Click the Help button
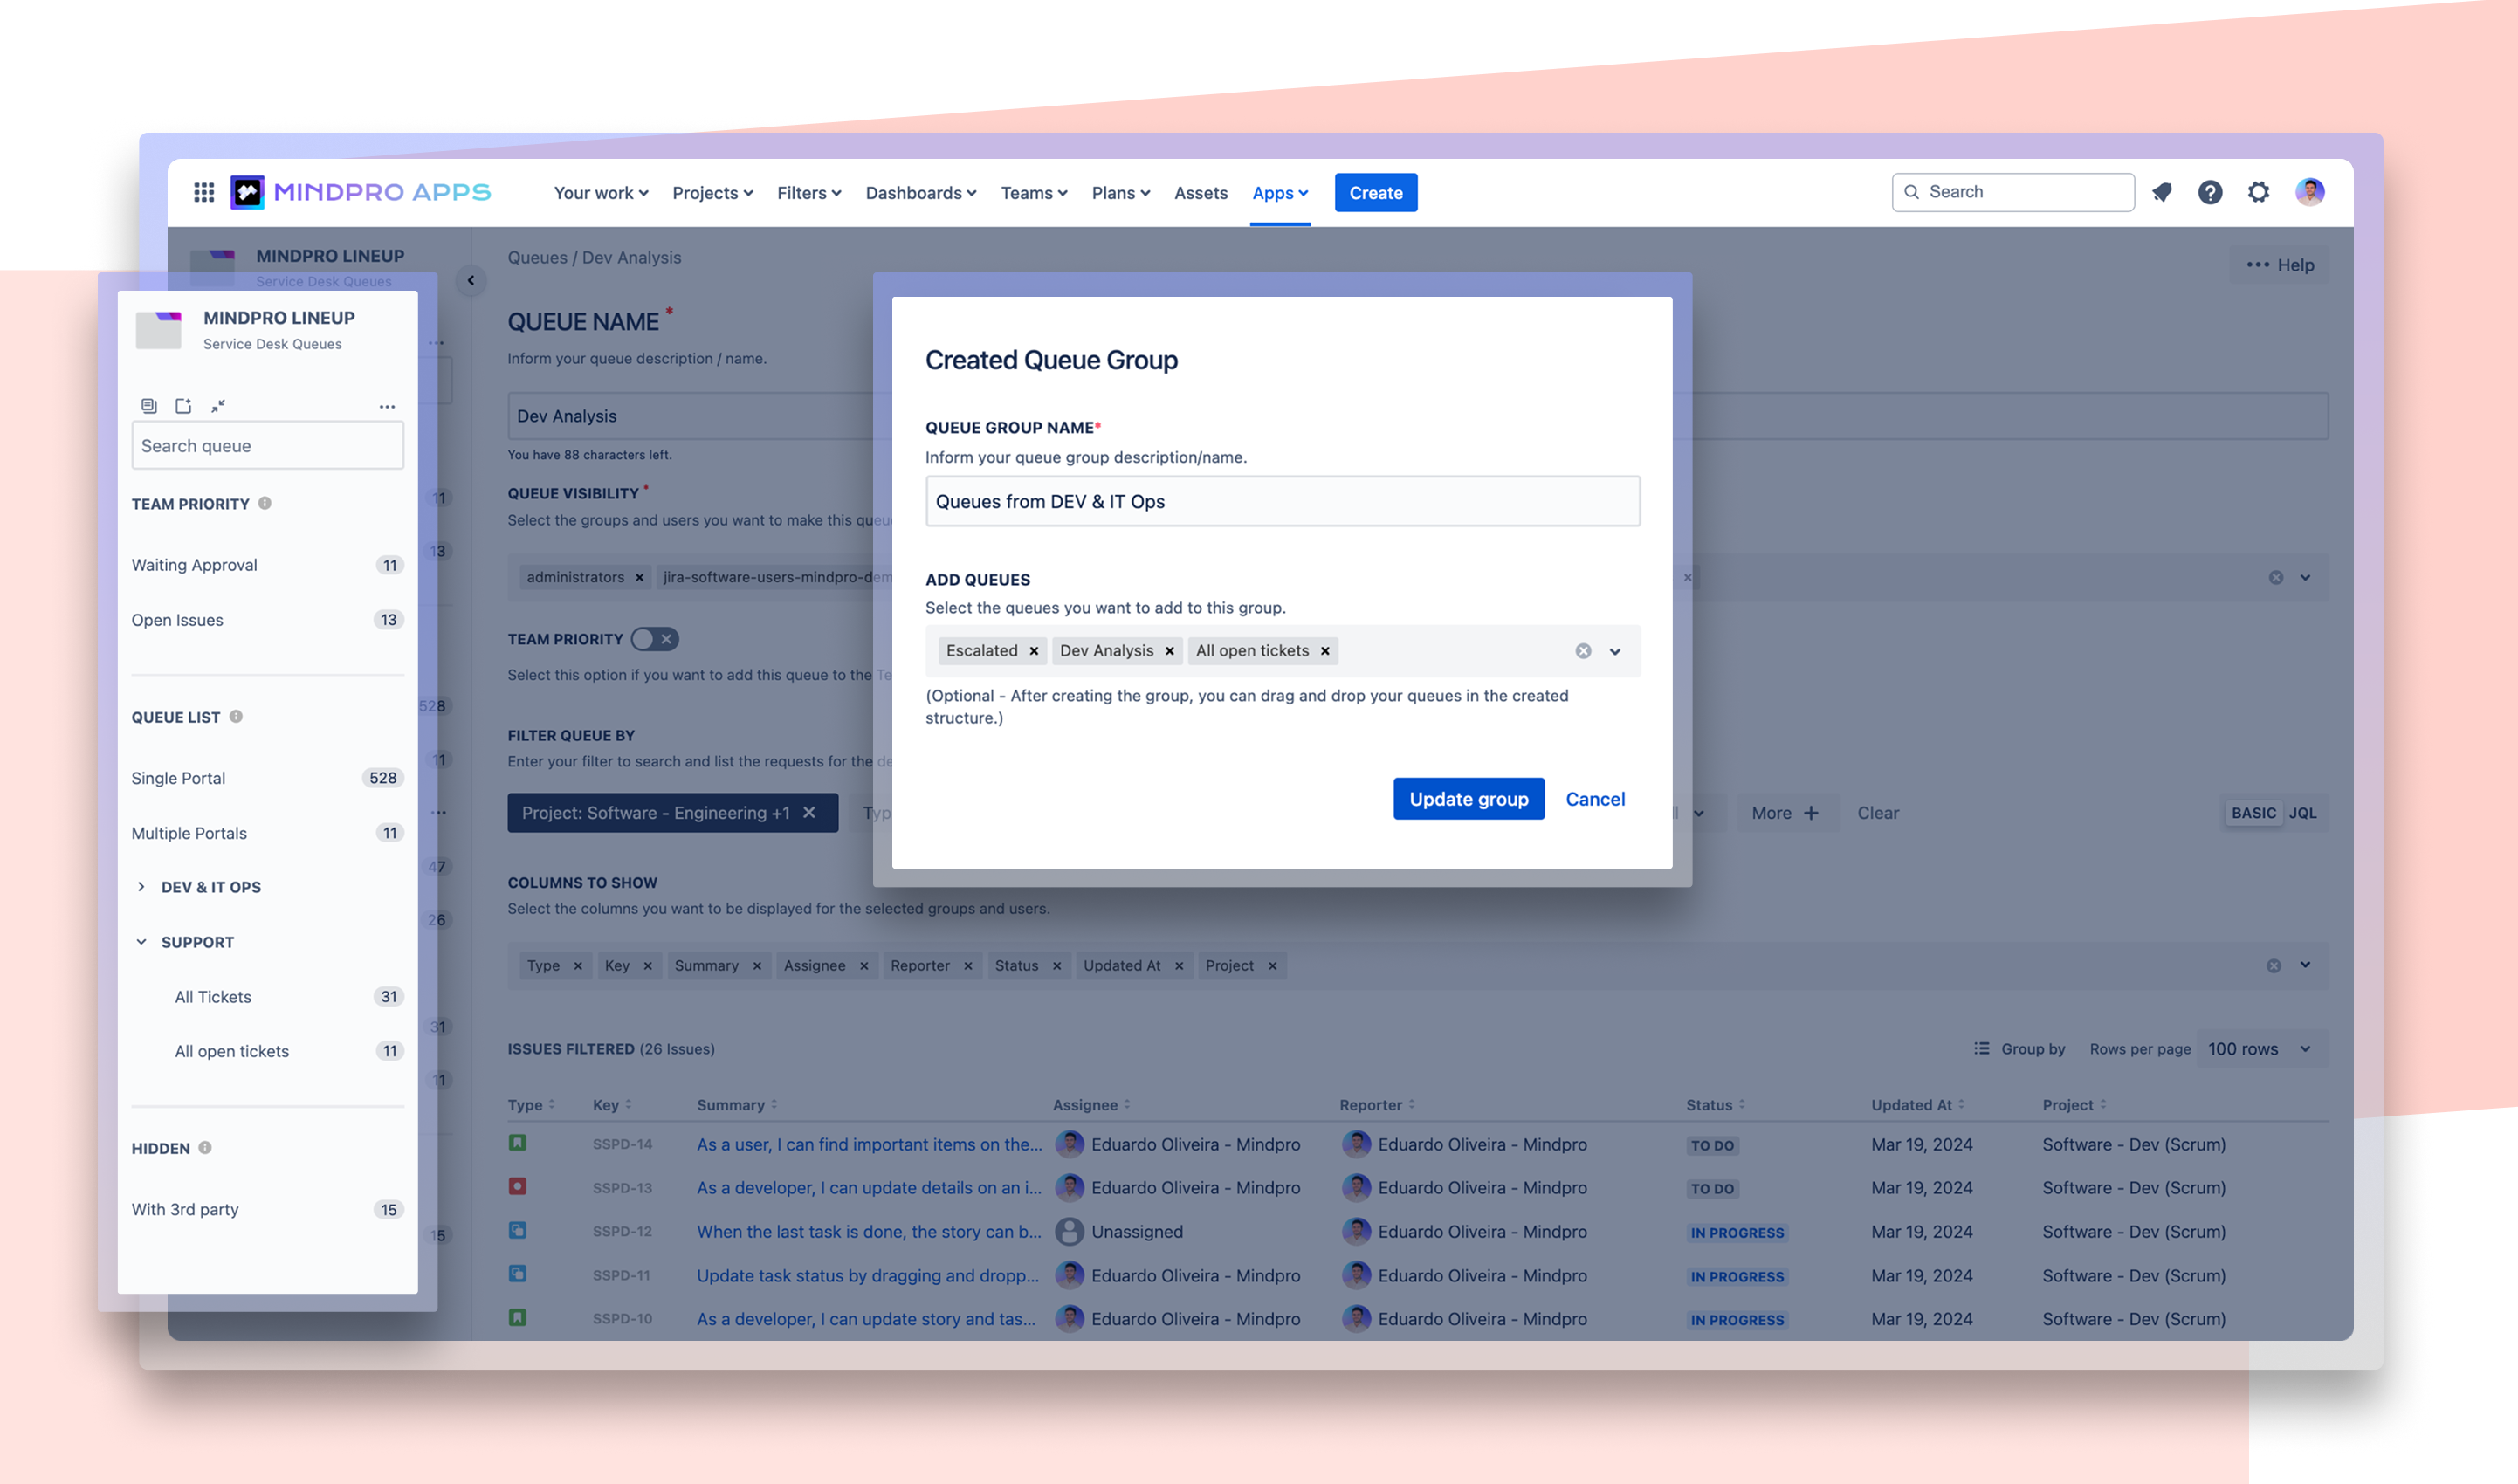Image resolution: width=2518 pixels, height=1484 pixels. (2279, 264)
